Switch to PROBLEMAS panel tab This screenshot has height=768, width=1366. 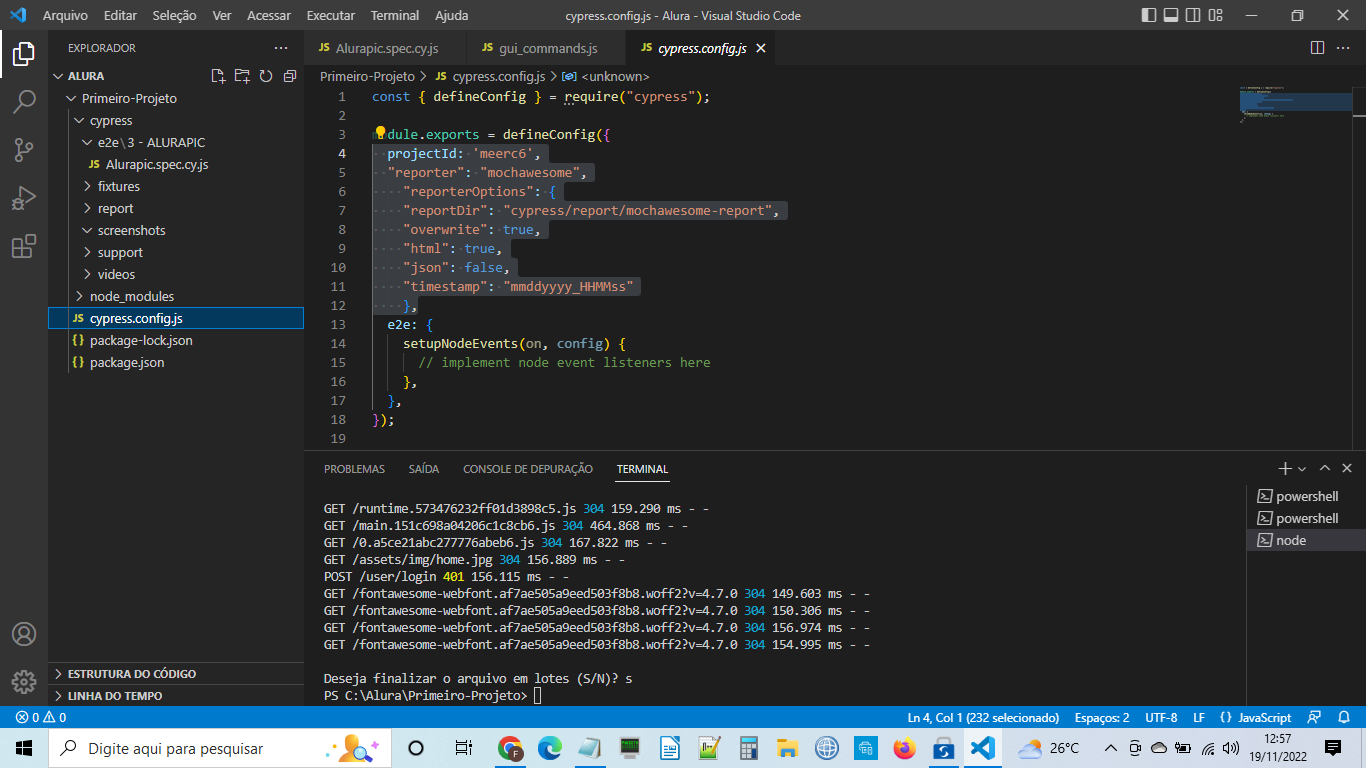pos(354,469)
